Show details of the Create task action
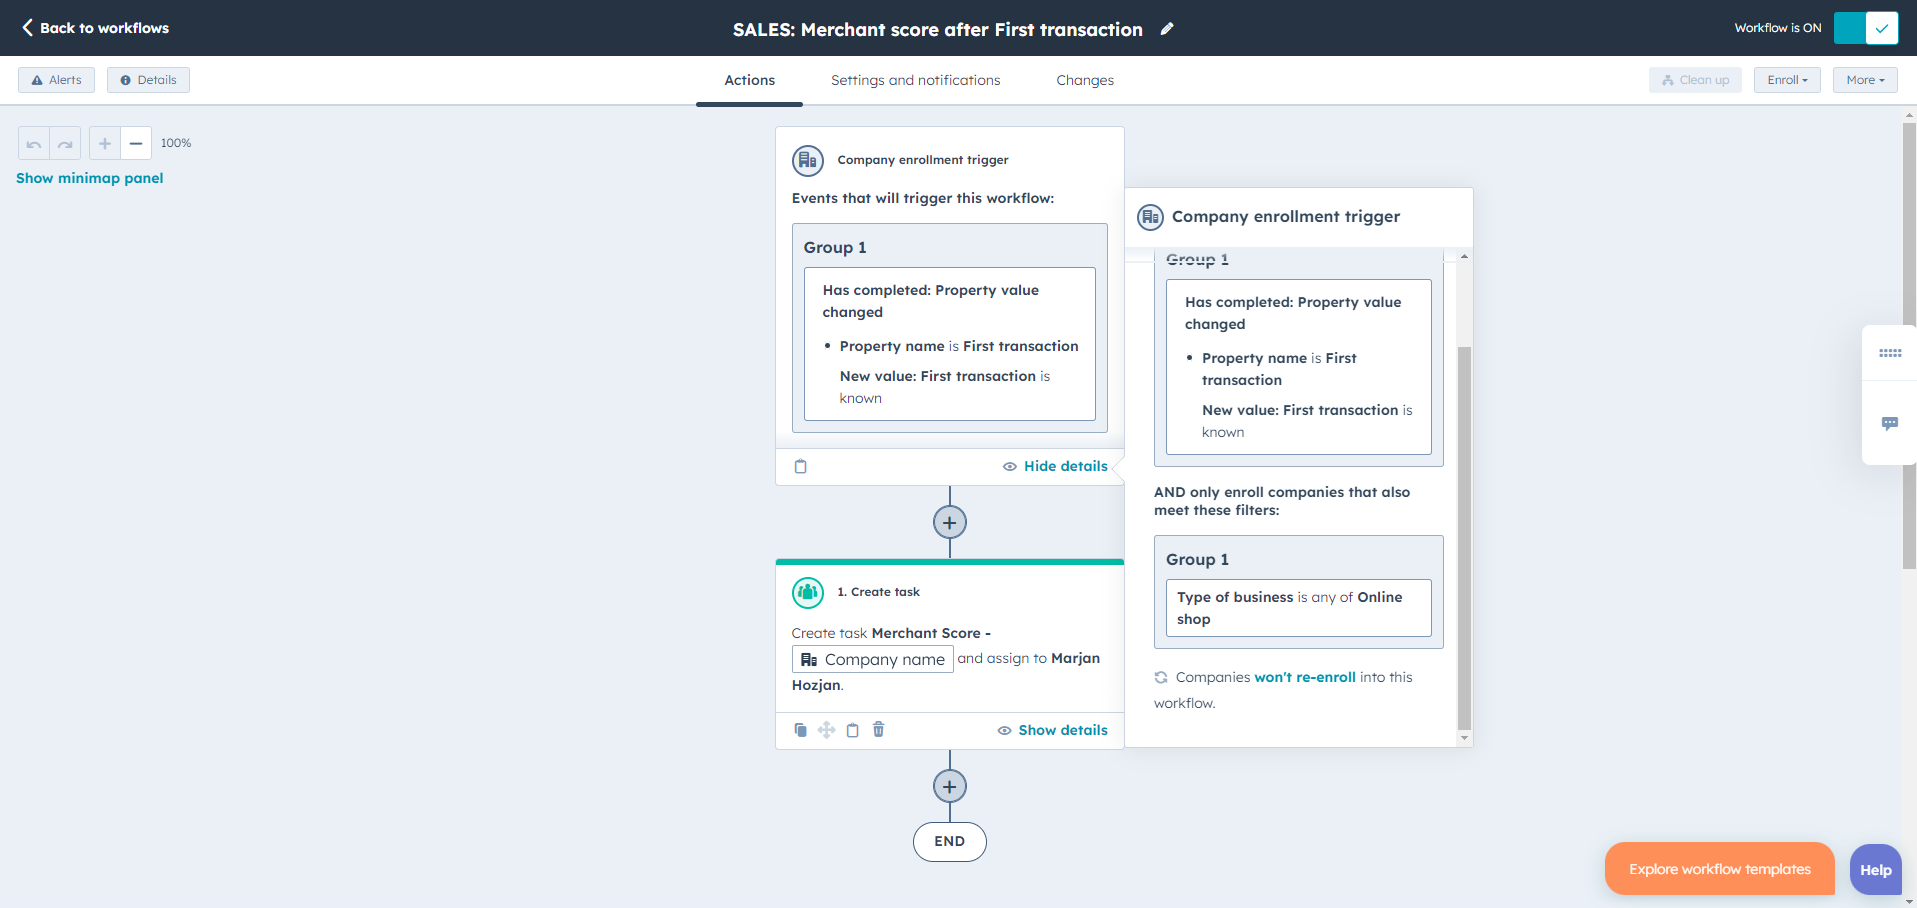 pyautogui.click(x=1053, y=730)
